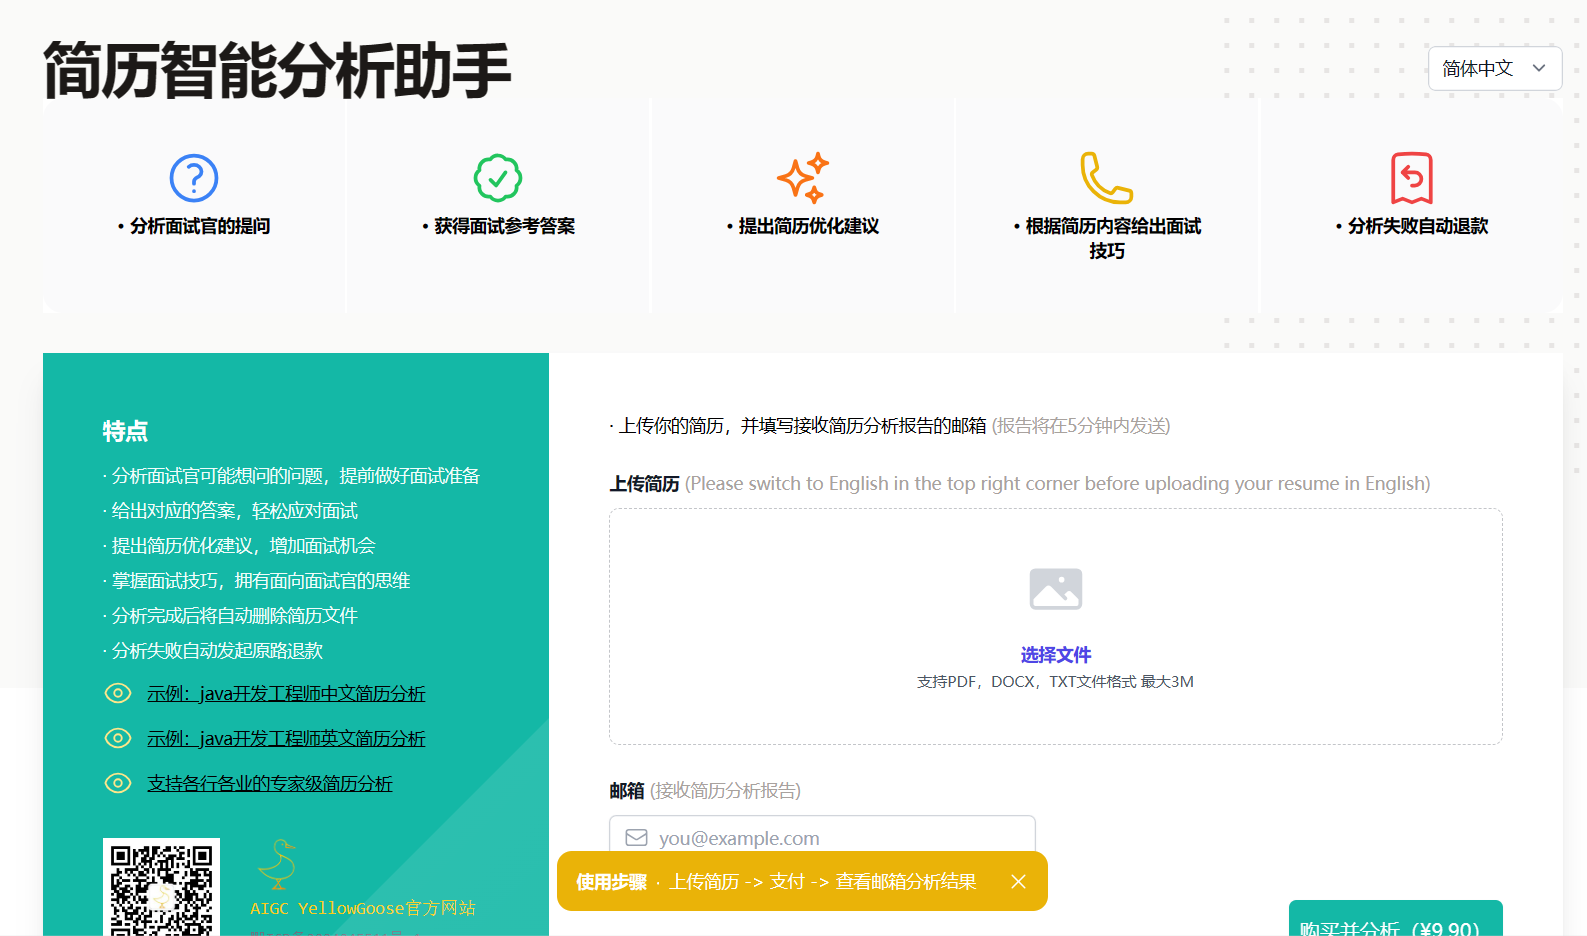Click eye icon beside Java英文简历分析 example
The height and width of the screenshot is (936, 1587).
[118, 738]
